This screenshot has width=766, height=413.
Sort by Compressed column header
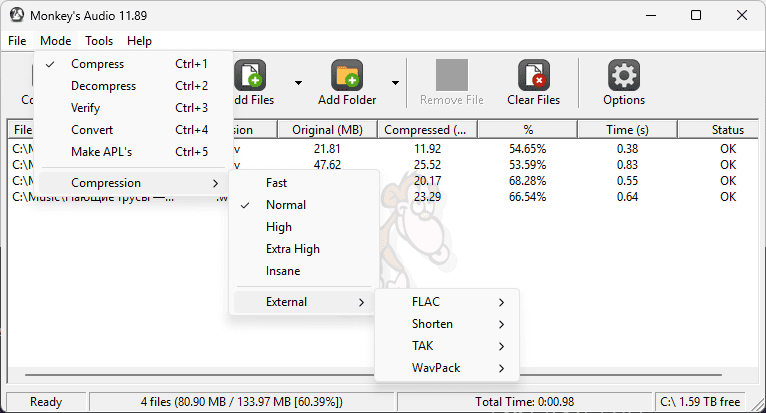pyautogui.click(x=427, y=130)
